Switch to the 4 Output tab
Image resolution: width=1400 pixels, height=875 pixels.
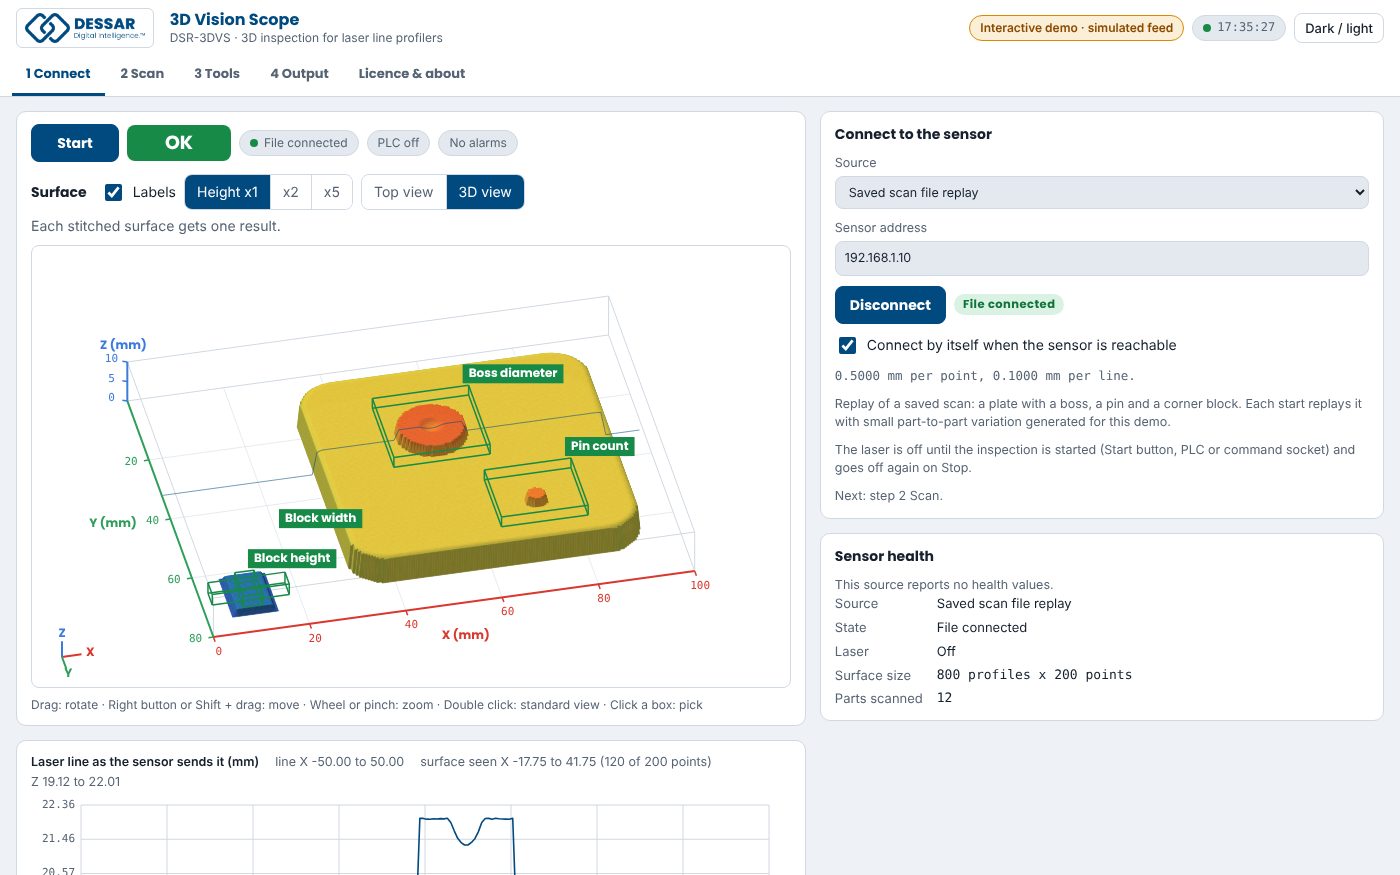click(299, 73)
